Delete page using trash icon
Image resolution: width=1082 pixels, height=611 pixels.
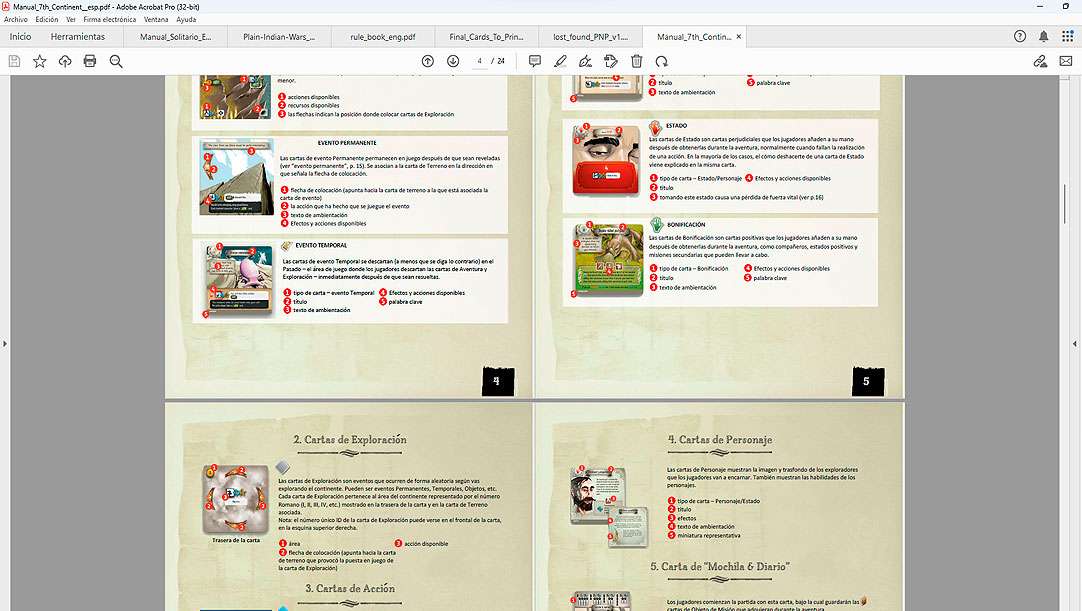(x=636, y=61)
